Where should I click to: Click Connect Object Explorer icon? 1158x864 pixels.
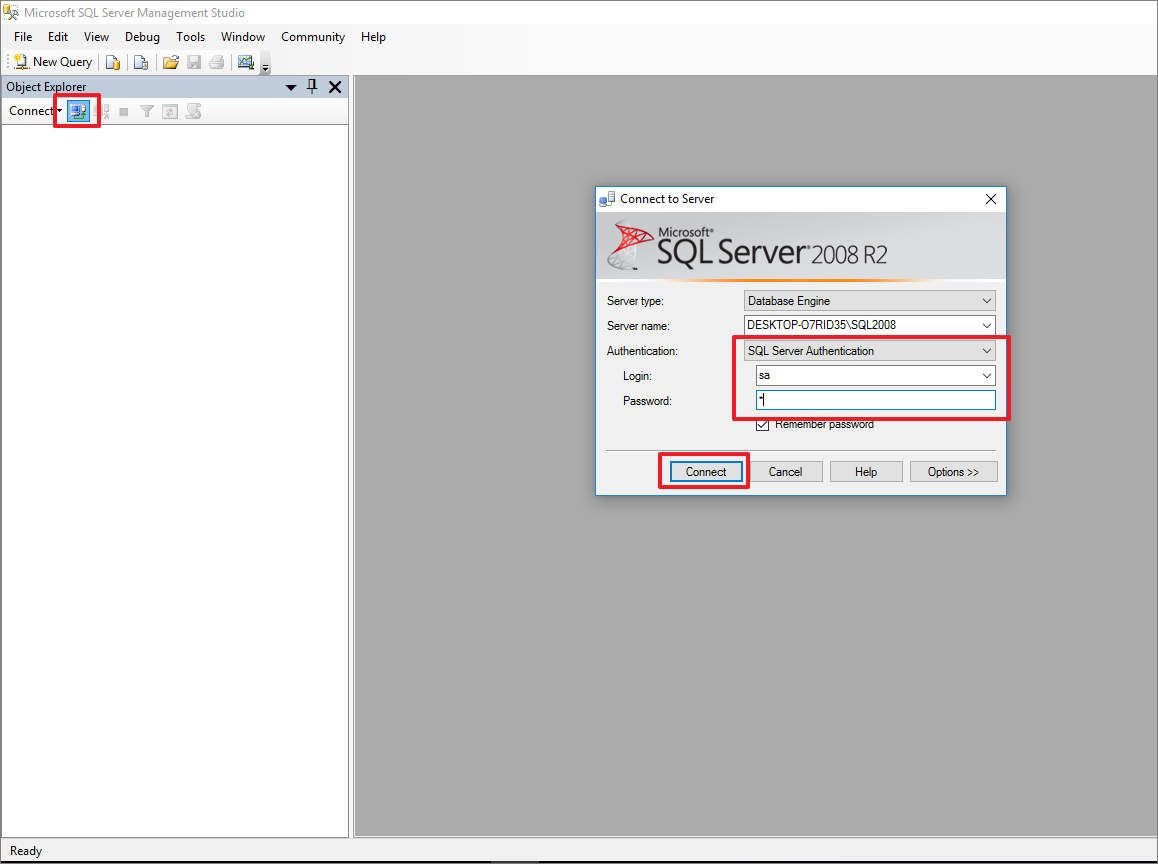(78, 112)
